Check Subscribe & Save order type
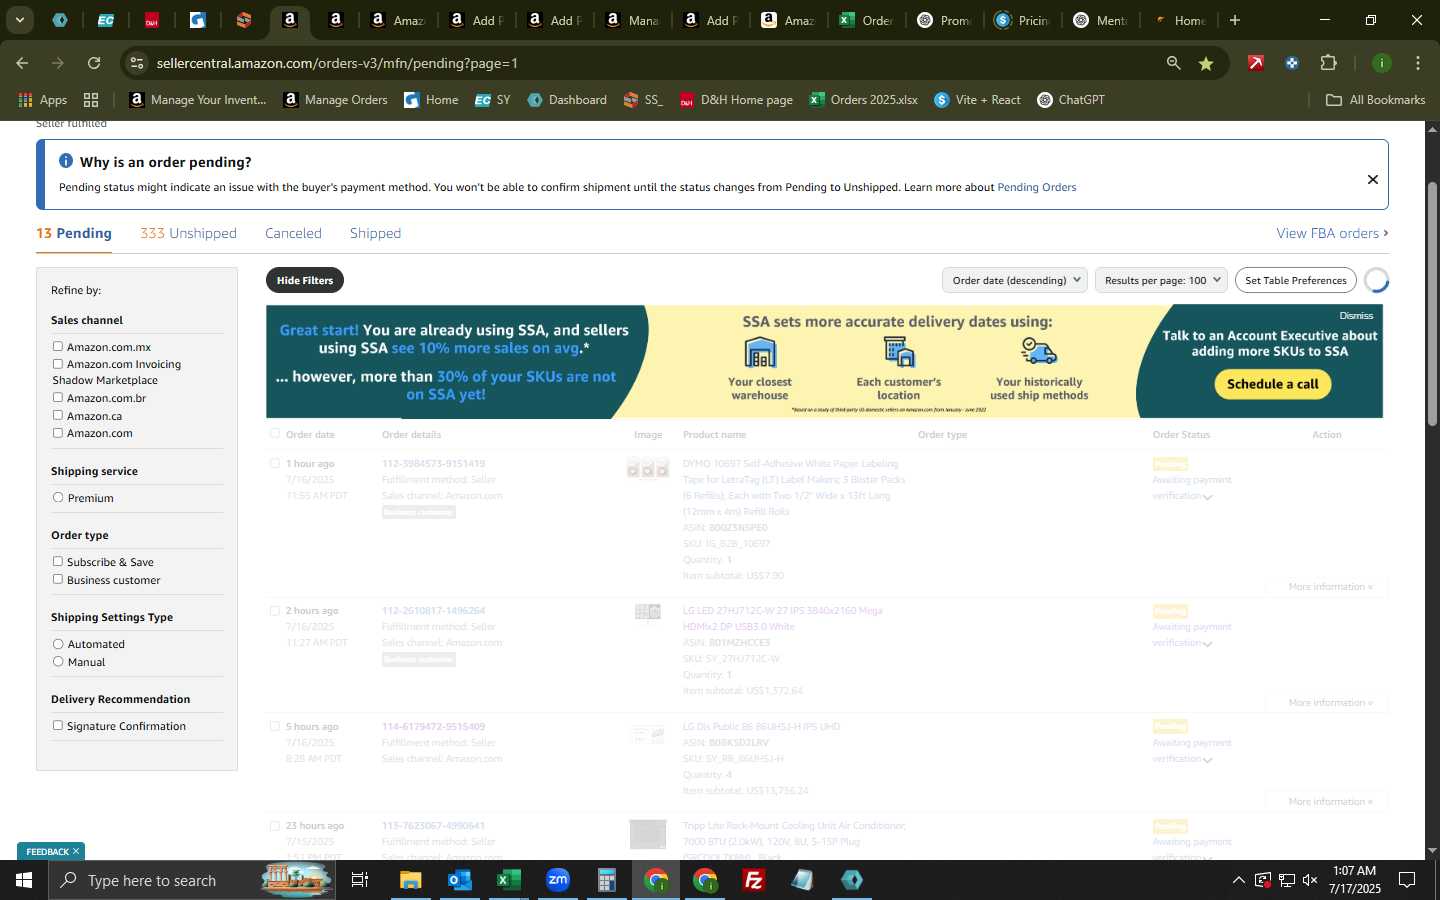This screenshot has width=1440, height=900. point(58,561)
